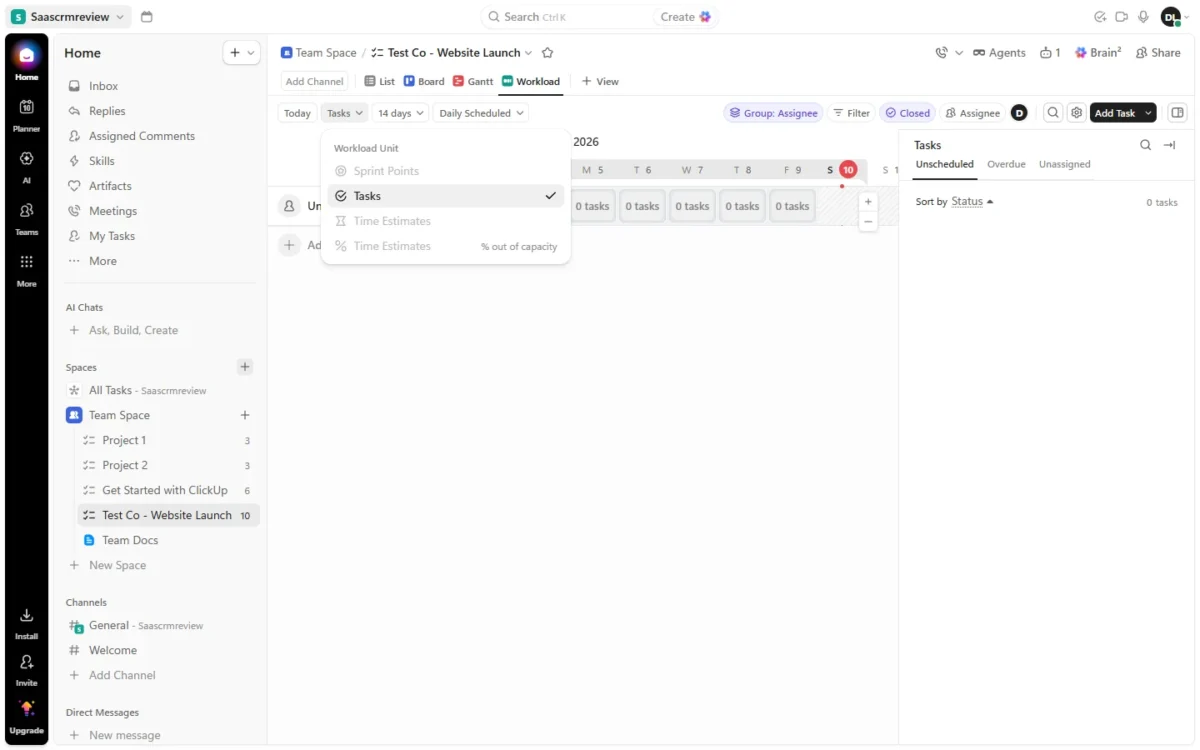Click the Today button
Screen dimensions: 1200x750
coord(297,113)
